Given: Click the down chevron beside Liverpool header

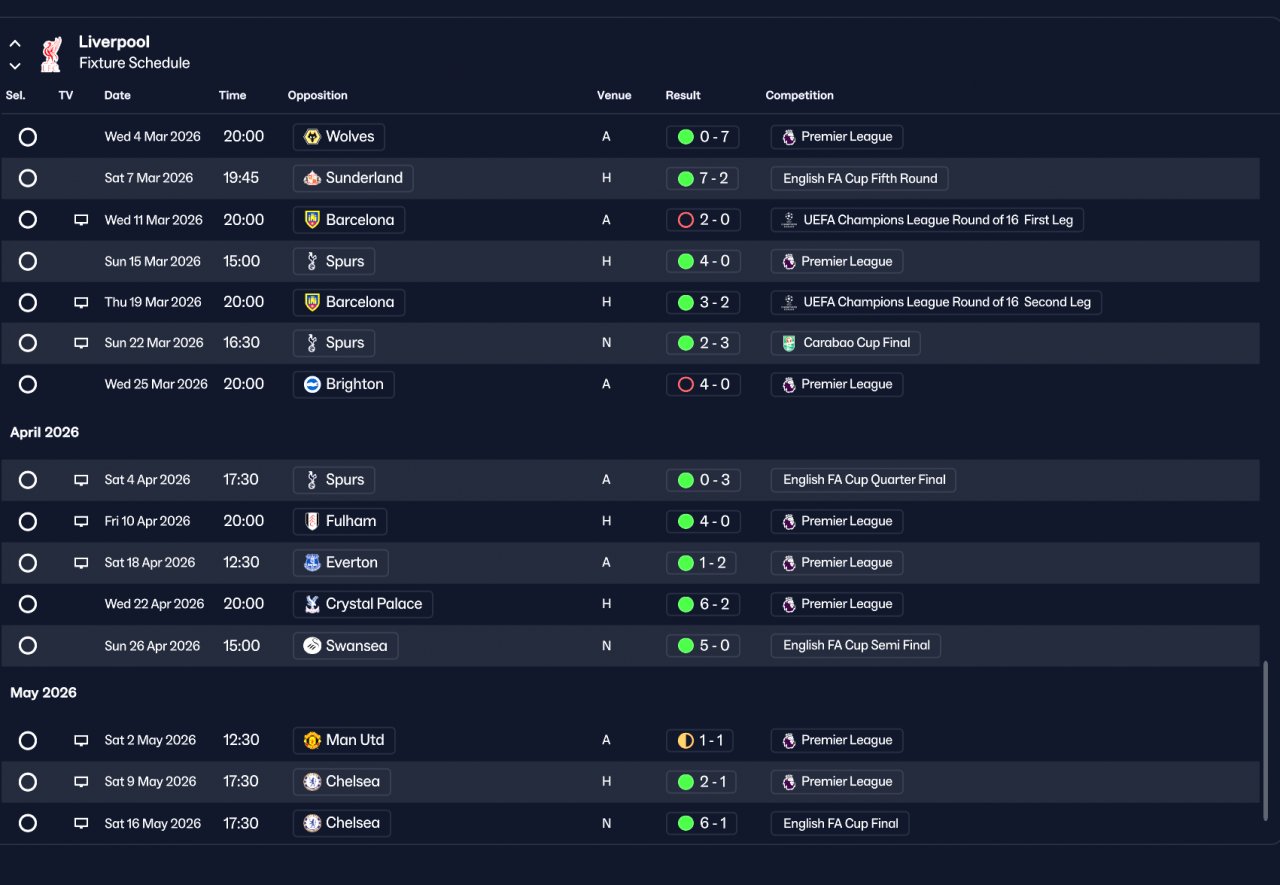Looking at the screenshot, I should 15,66.
